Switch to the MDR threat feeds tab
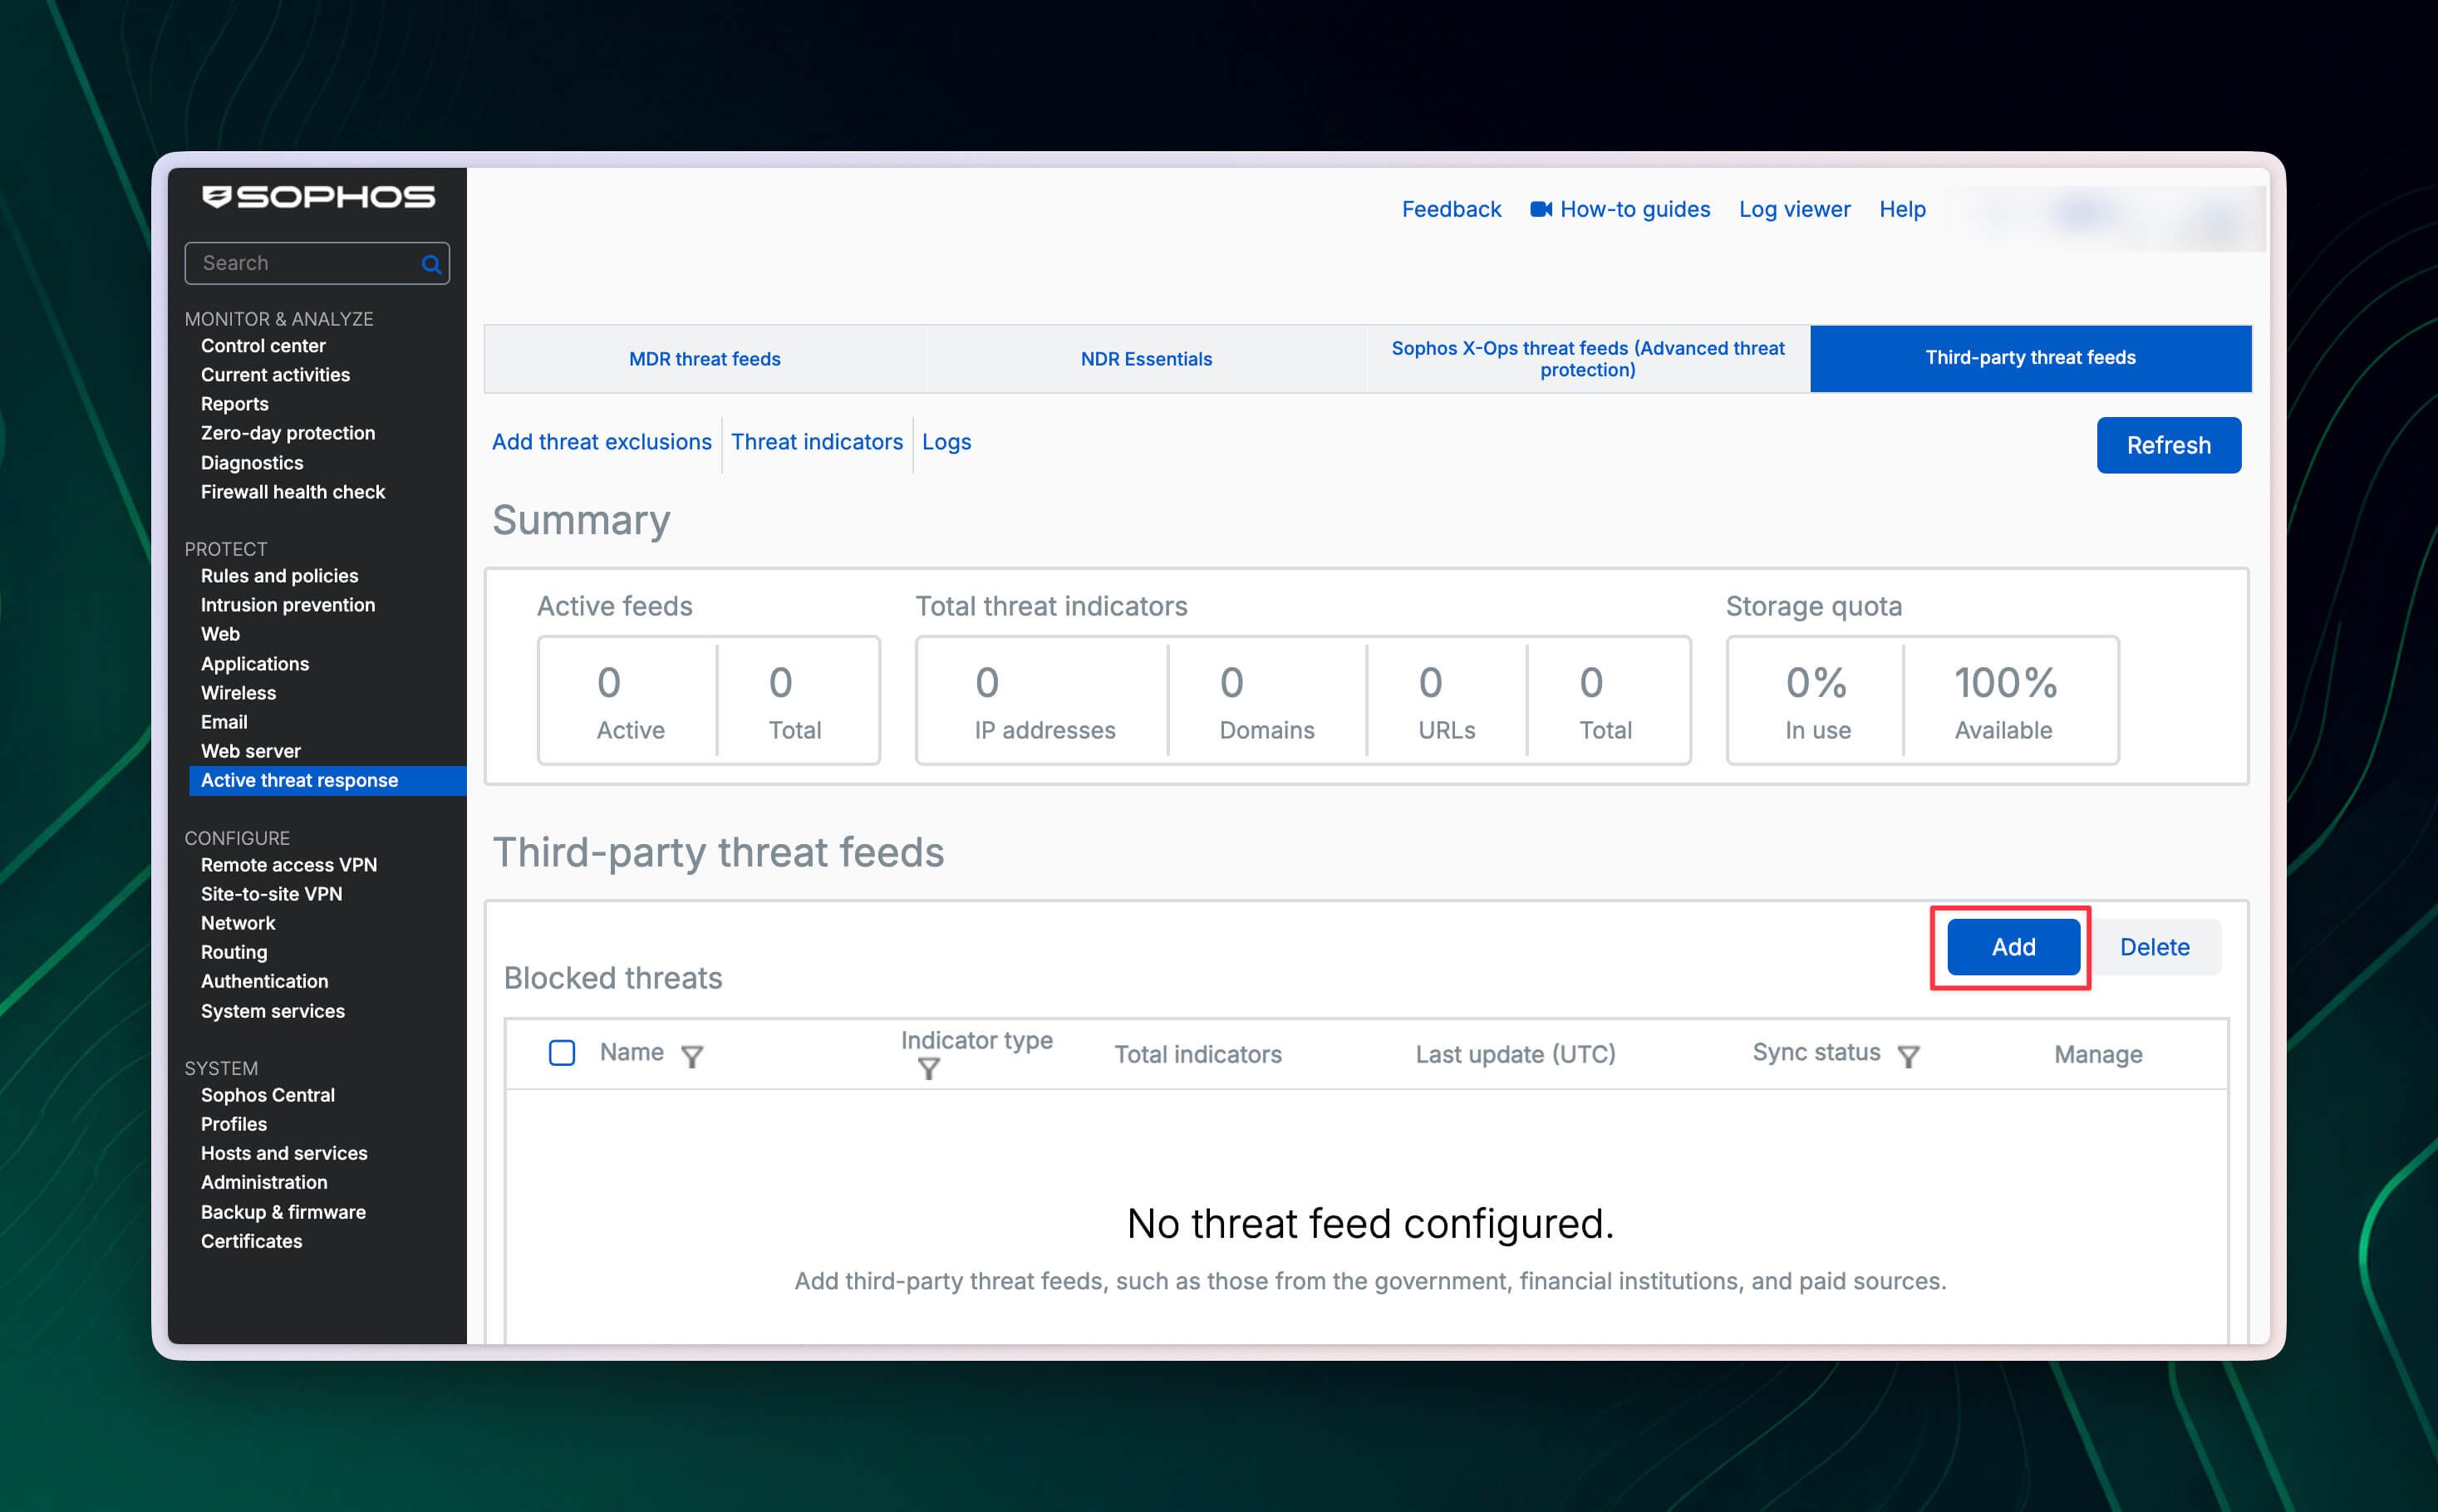2438x1512 pixels. tap(705, 359)
